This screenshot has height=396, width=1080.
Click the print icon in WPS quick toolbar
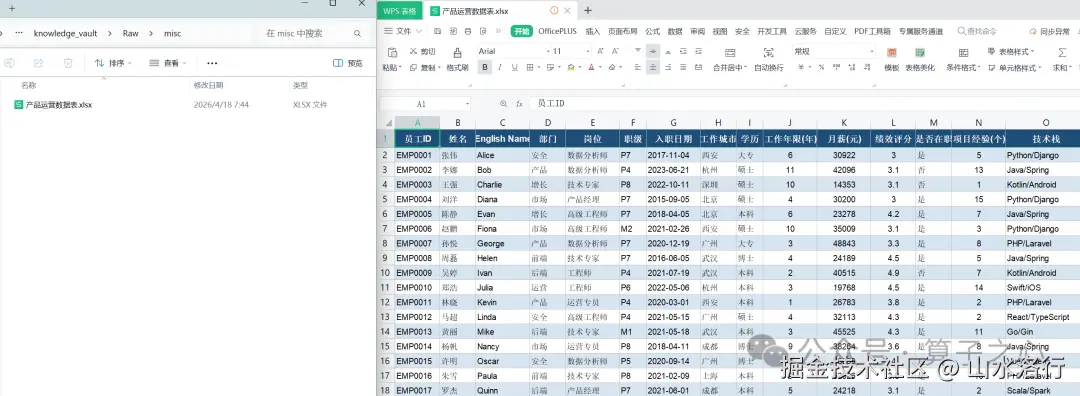468,31
